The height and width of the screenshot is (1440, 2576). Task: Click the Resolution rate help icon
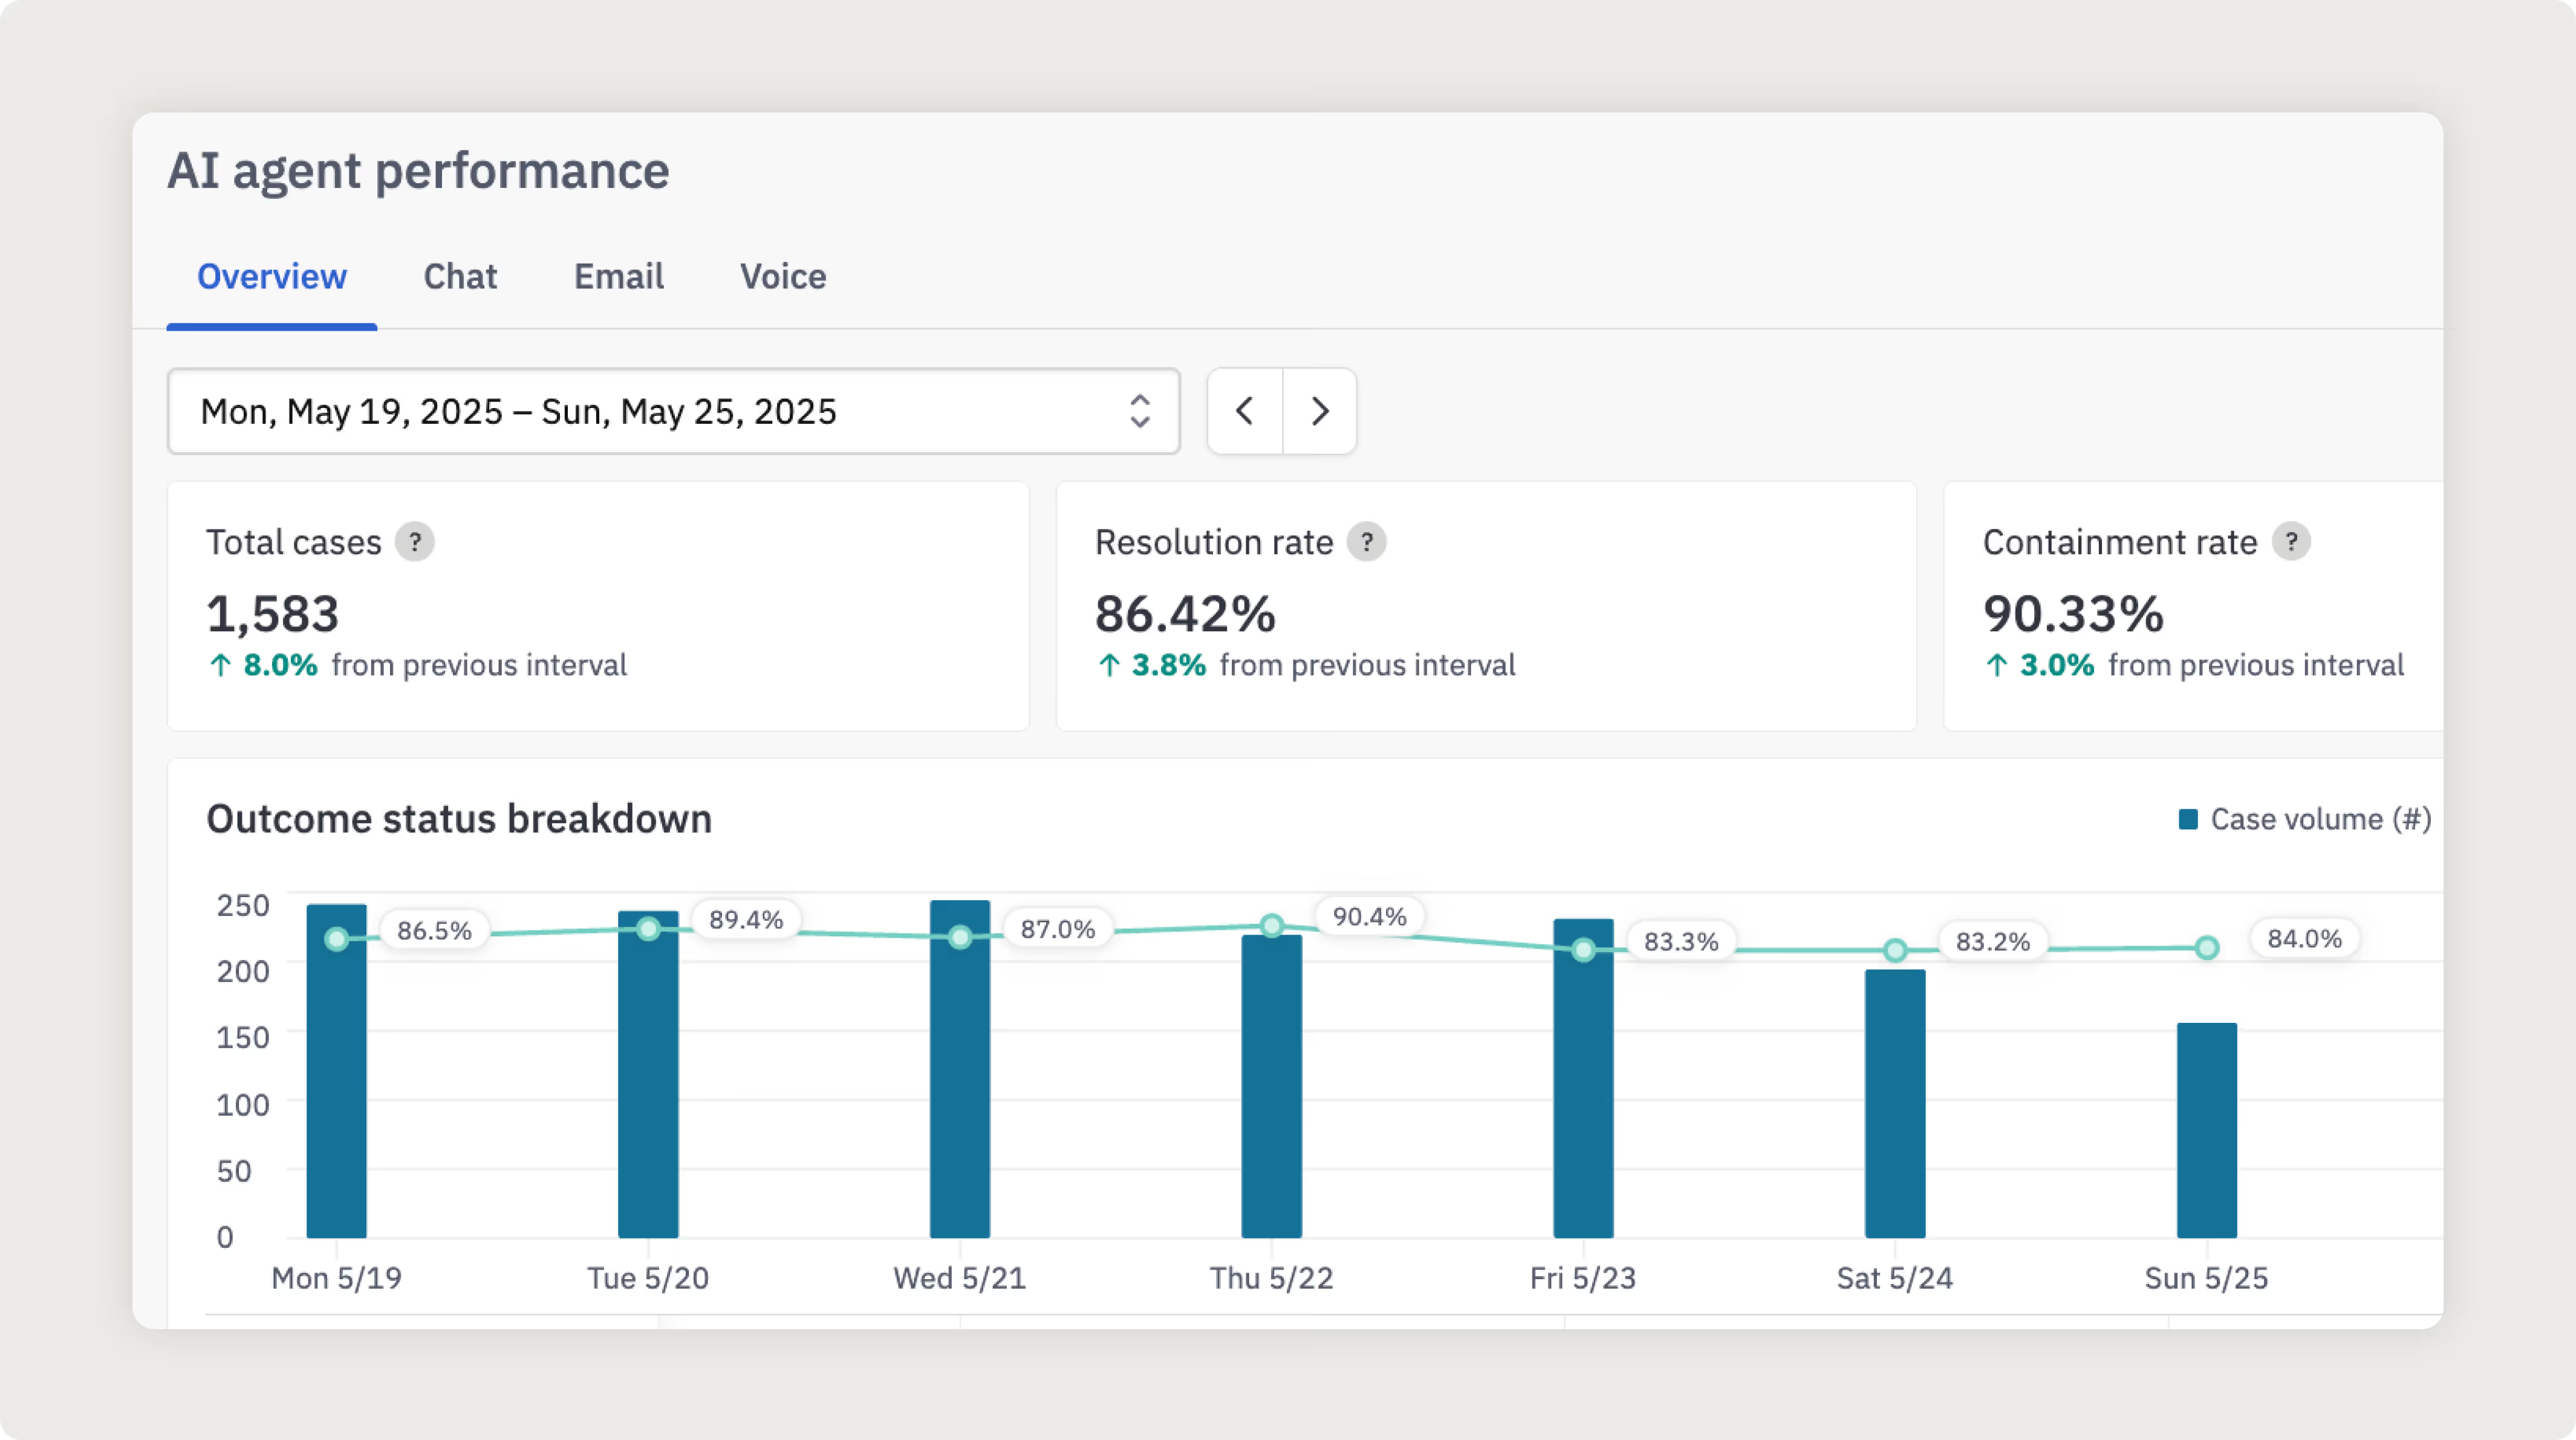coord(1366,542)
